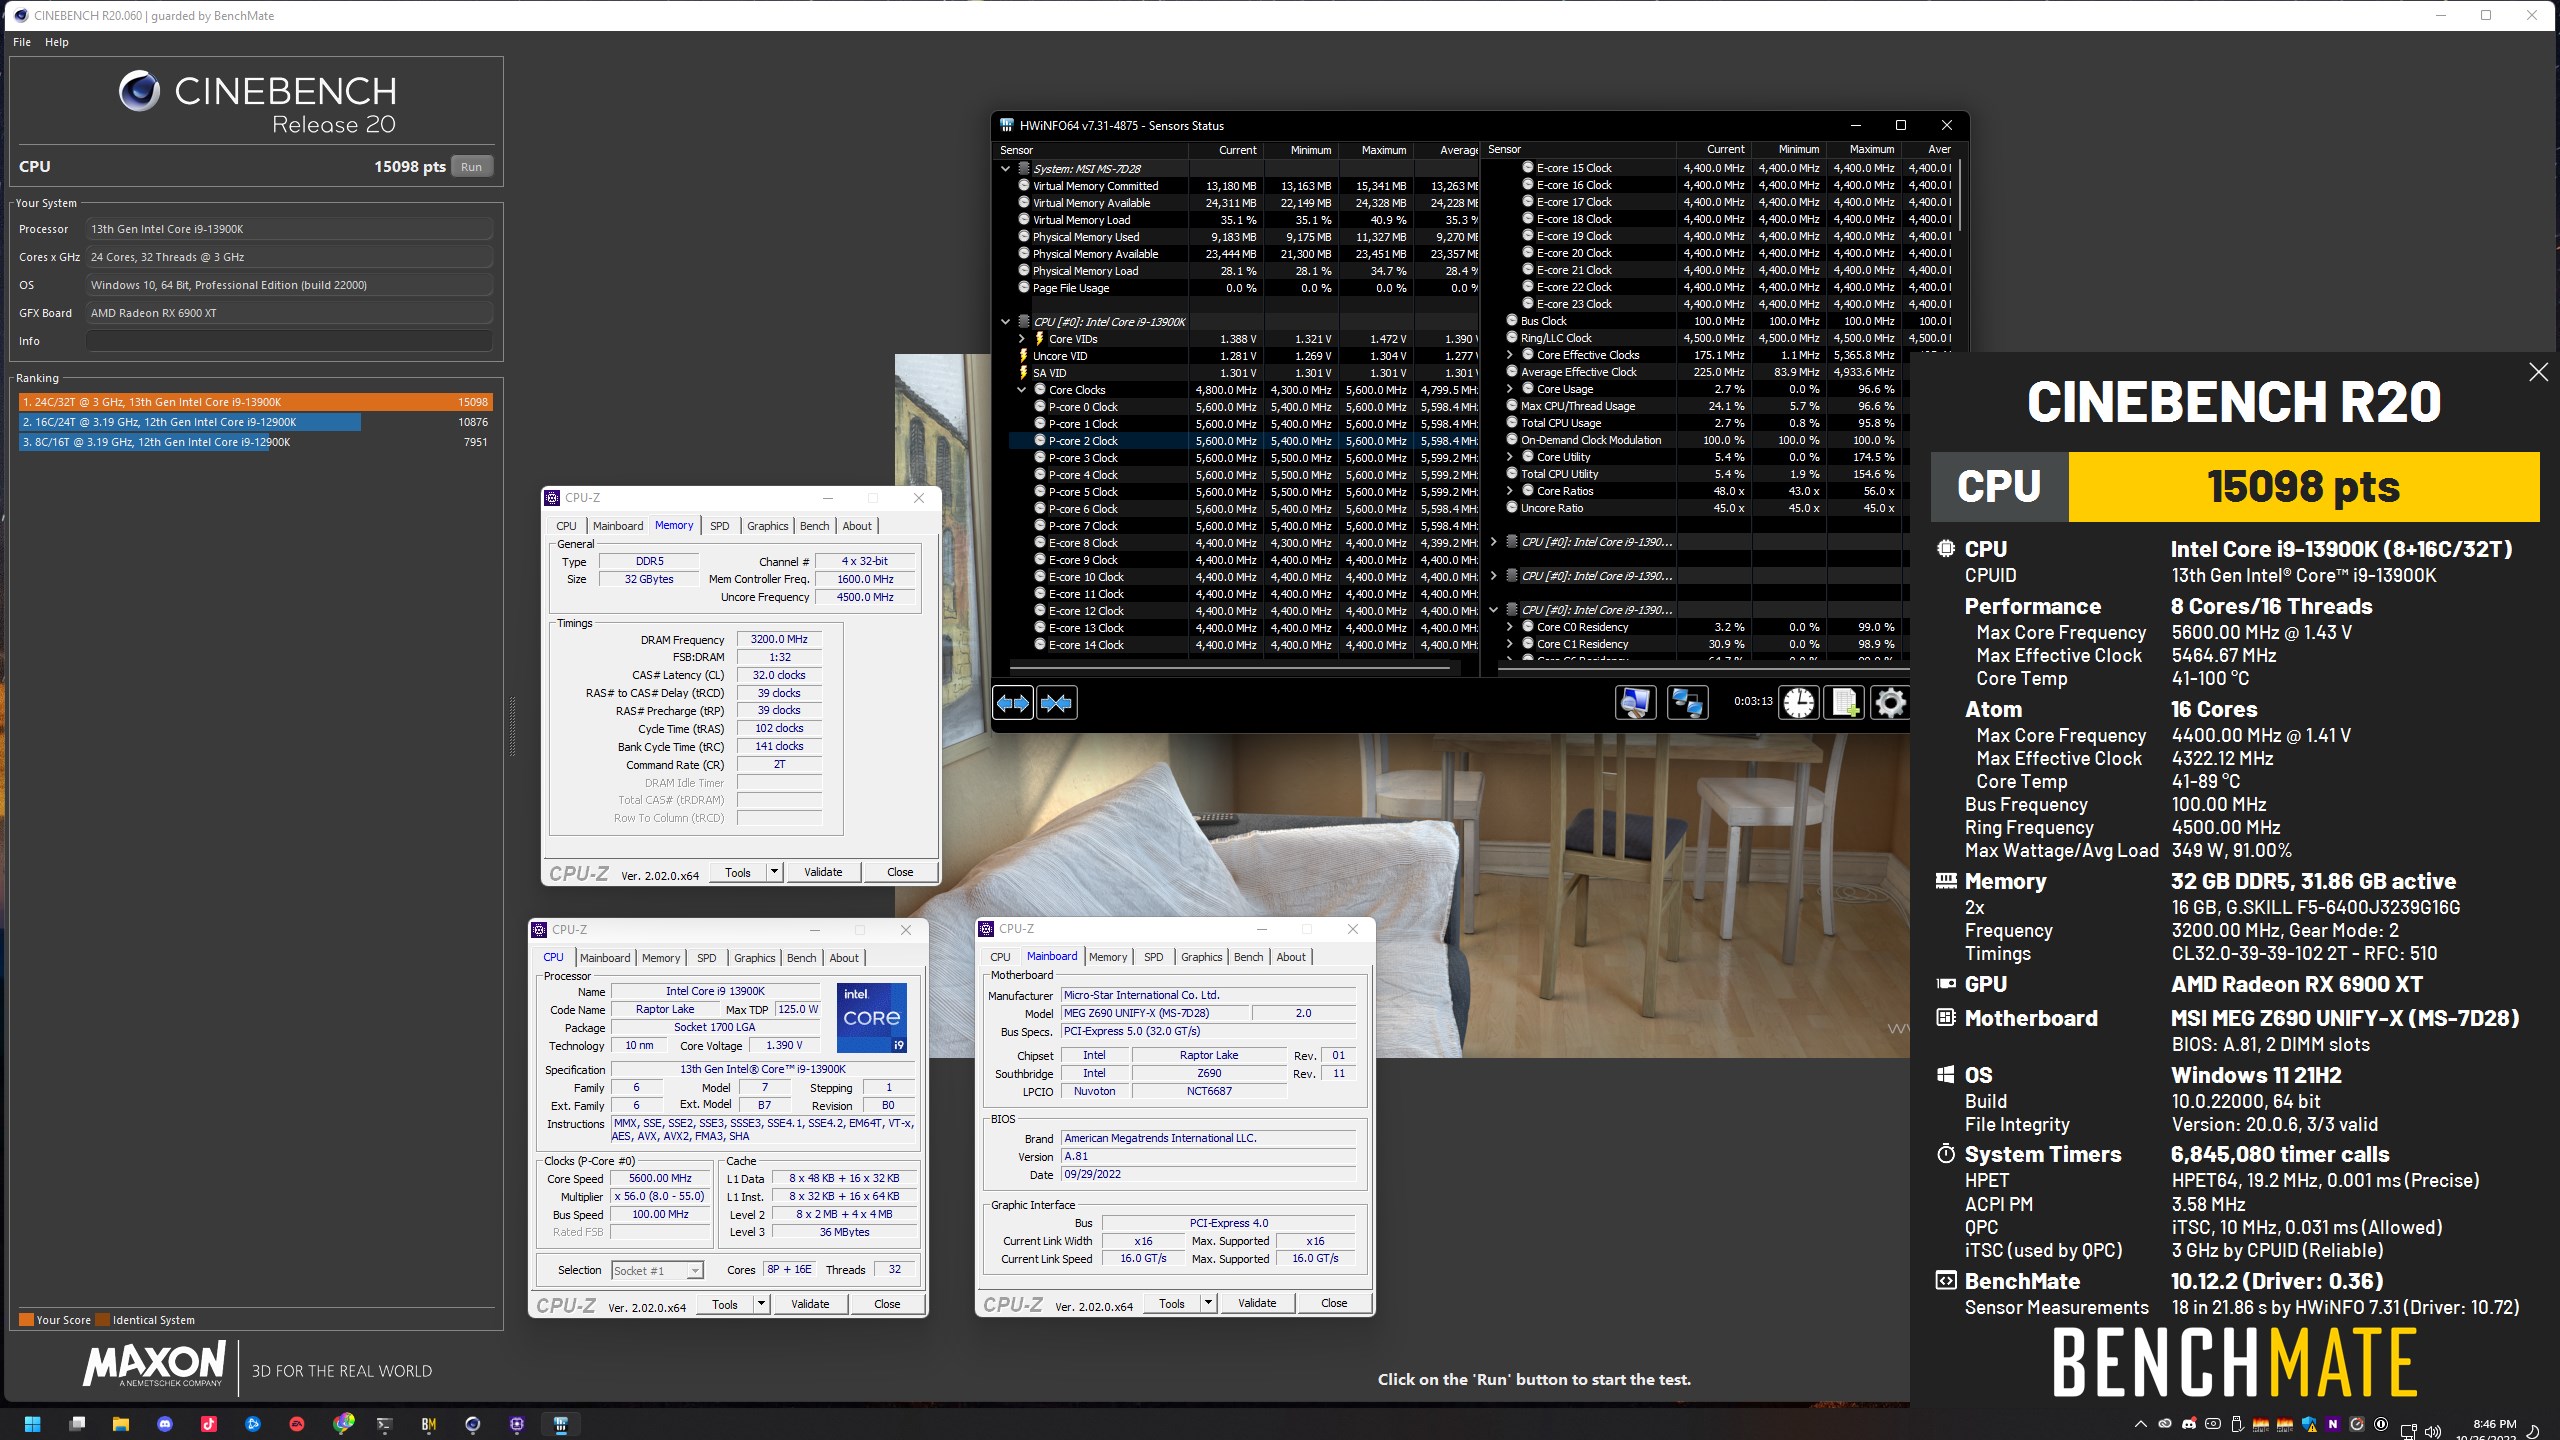Collapse CPU Intel Core i9-13900K sensor group
This screenshot has width=2560, height=1440.
click(1006, 322)
